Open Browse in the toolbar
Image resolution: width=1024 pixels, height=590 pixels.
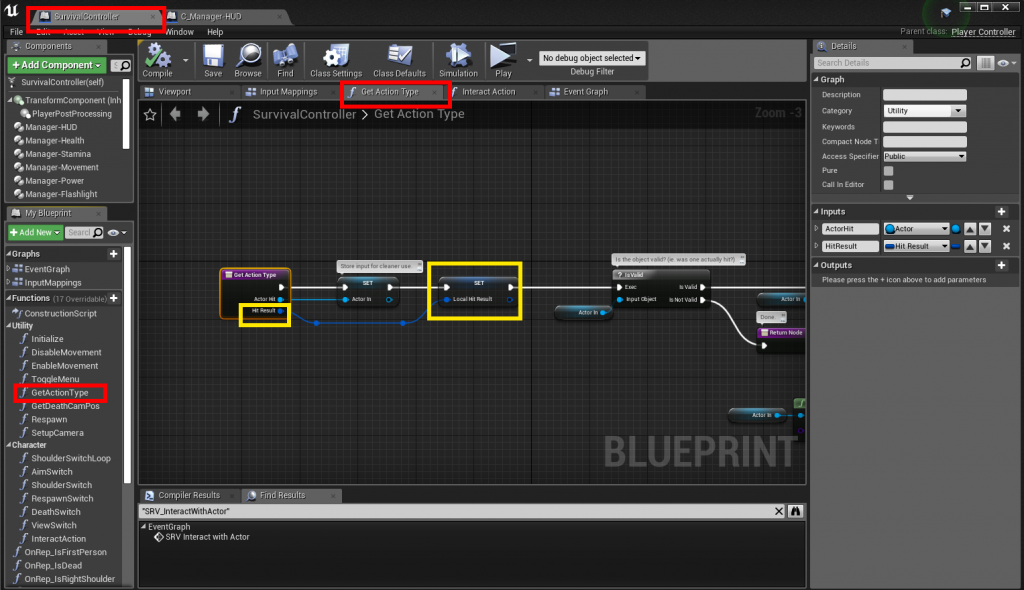pyautogui.click(x=248, y=59)
